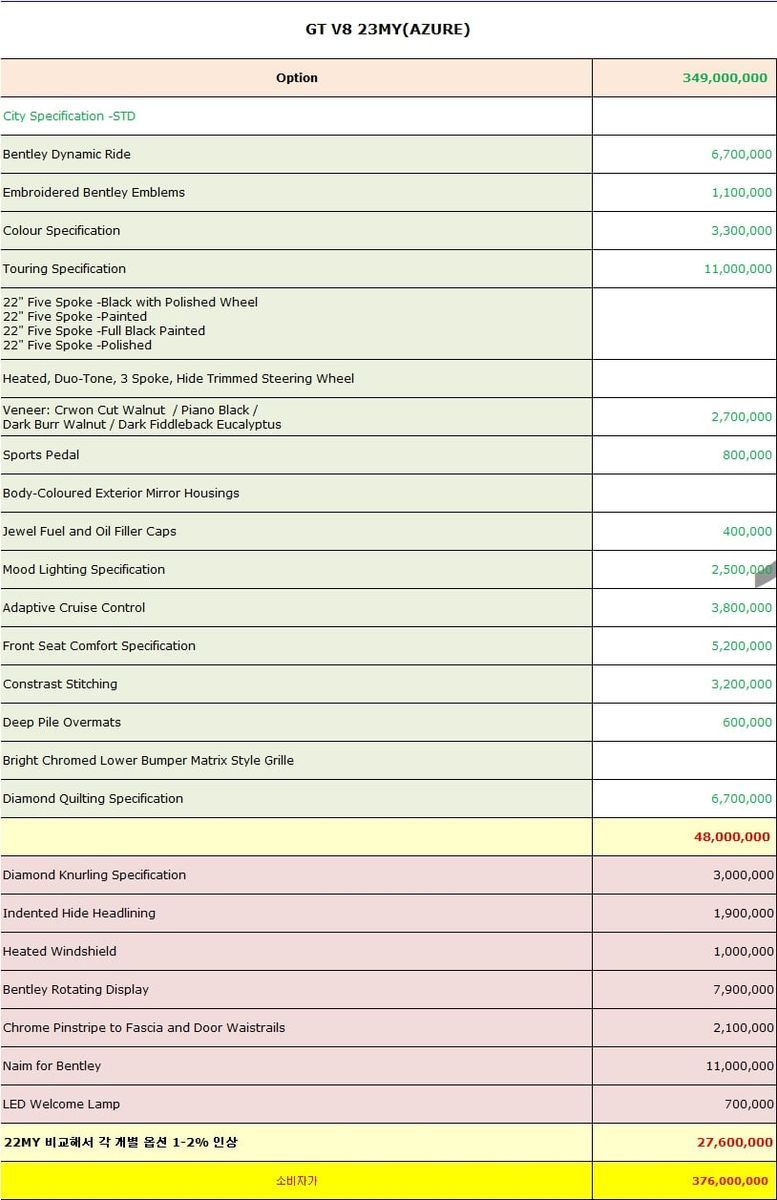Image resolution: width=777 pixels, height=1200 pixels.
Task: Click Heated Windshield price 1,000,000
Action: click(743, 952)
